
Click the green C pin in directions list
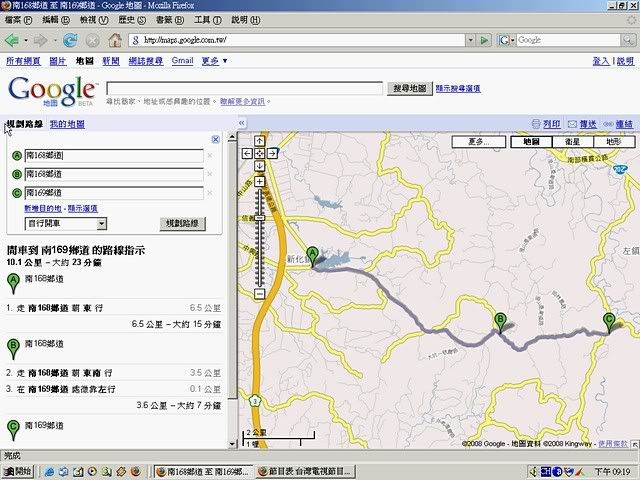click(13, 430)
